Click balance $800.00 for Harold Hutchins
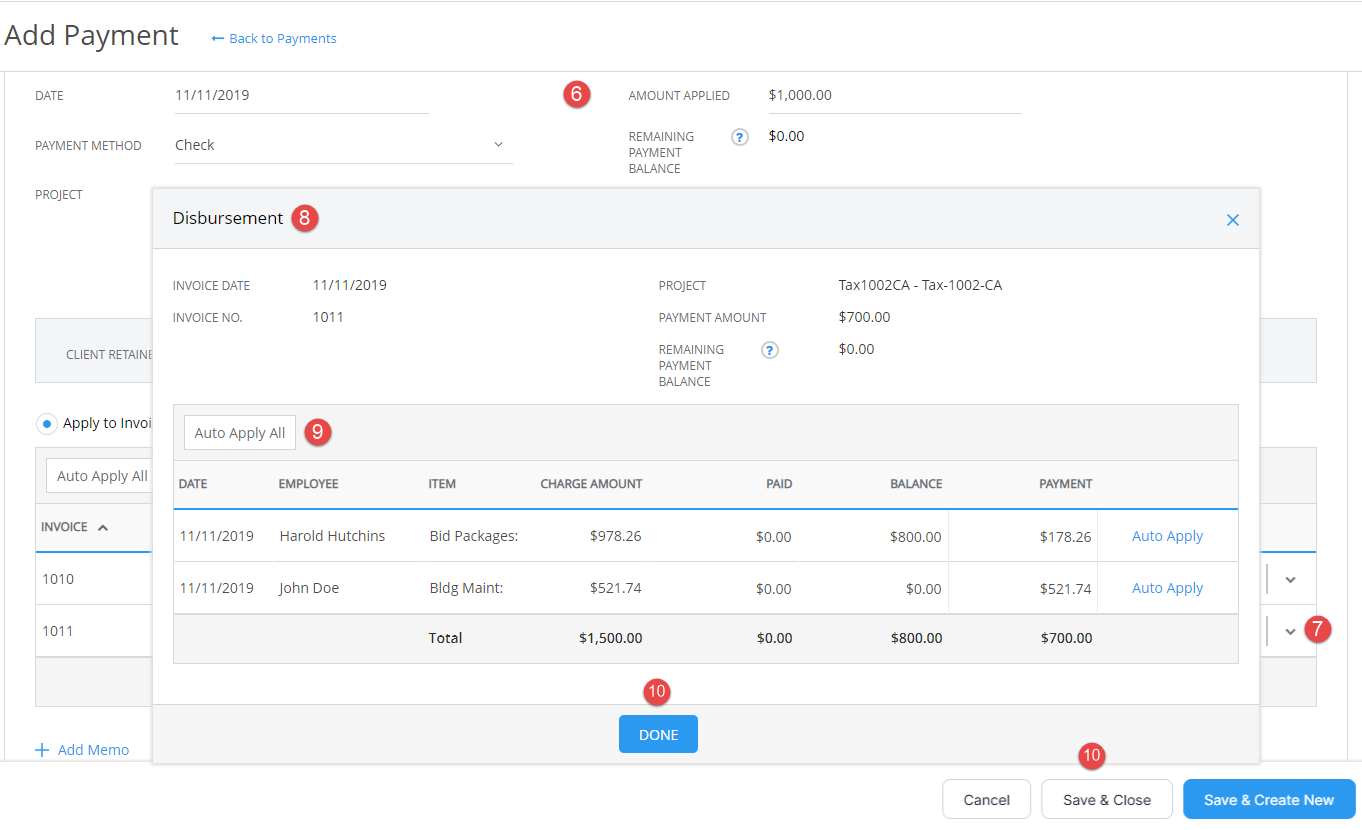Screen dimensions: 1362x830 (x=916, y=536)
